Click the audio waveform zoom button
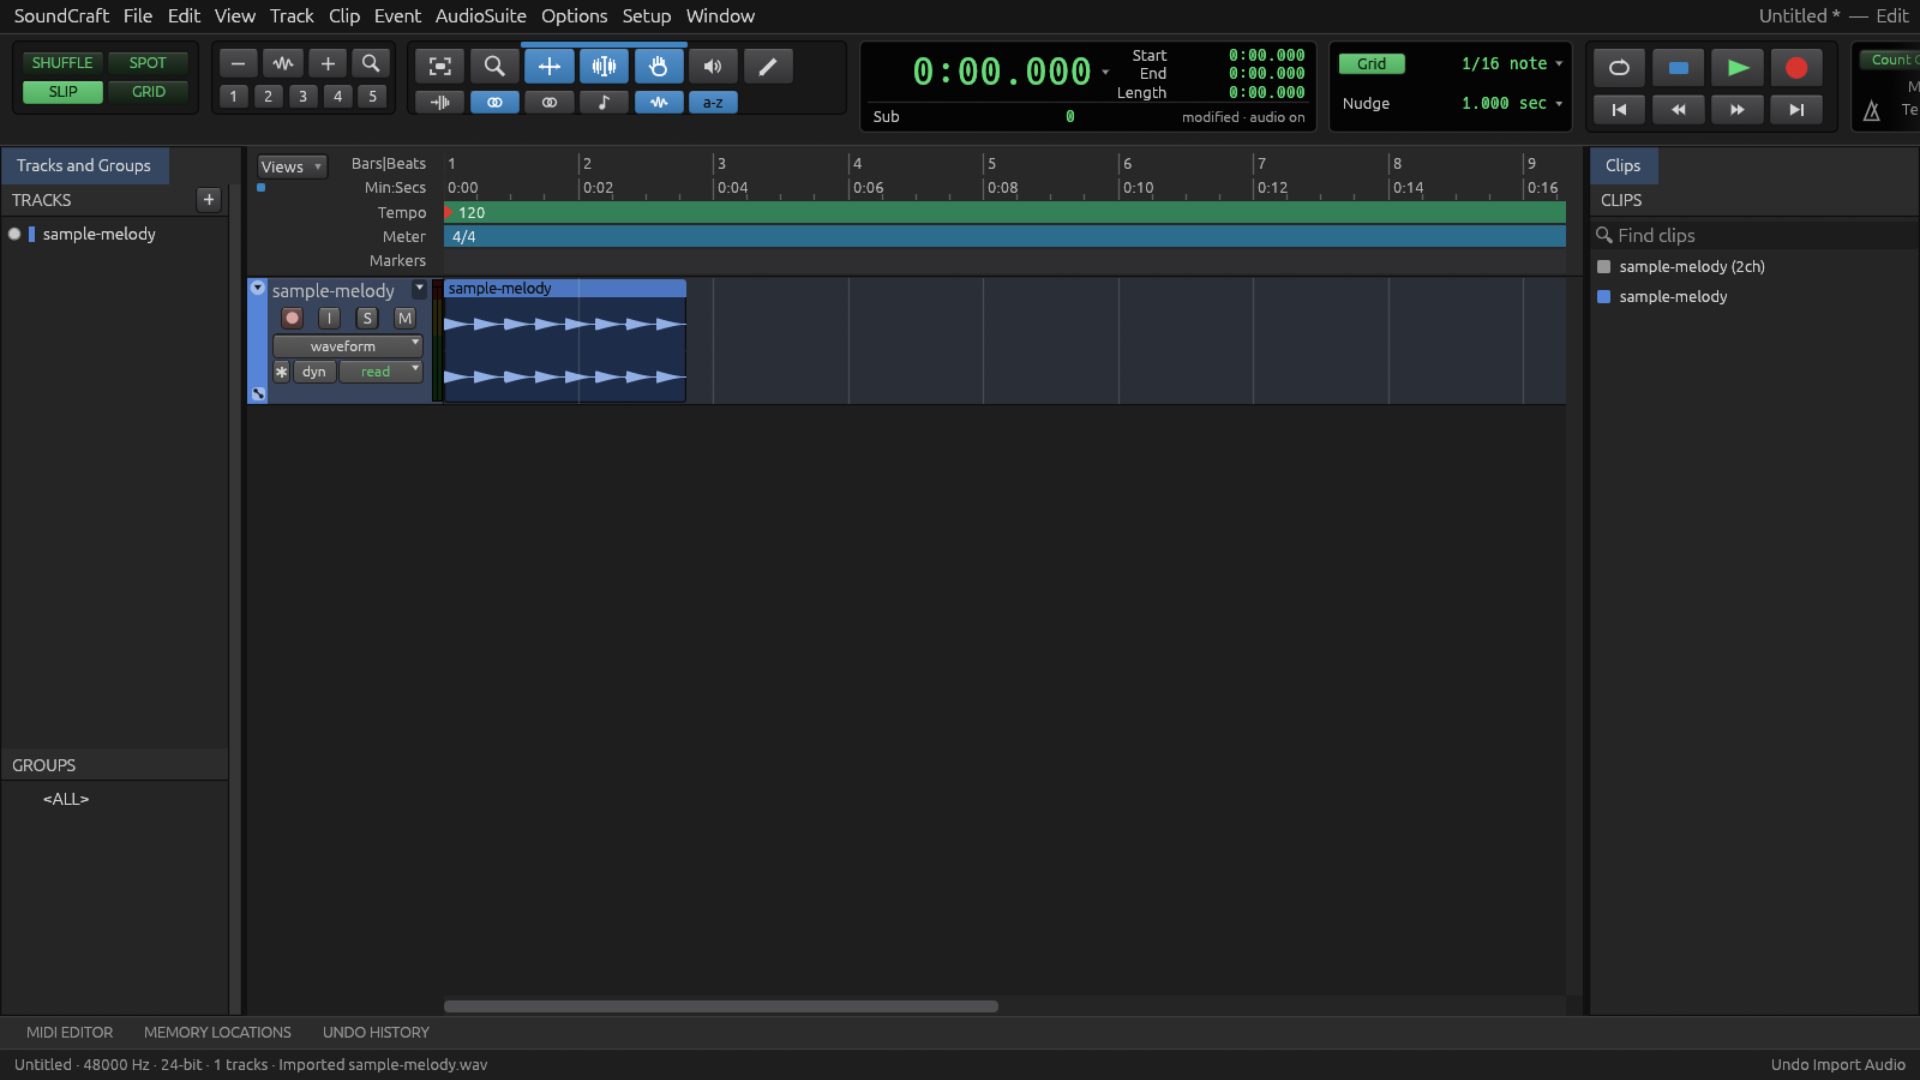 point(283,64)
